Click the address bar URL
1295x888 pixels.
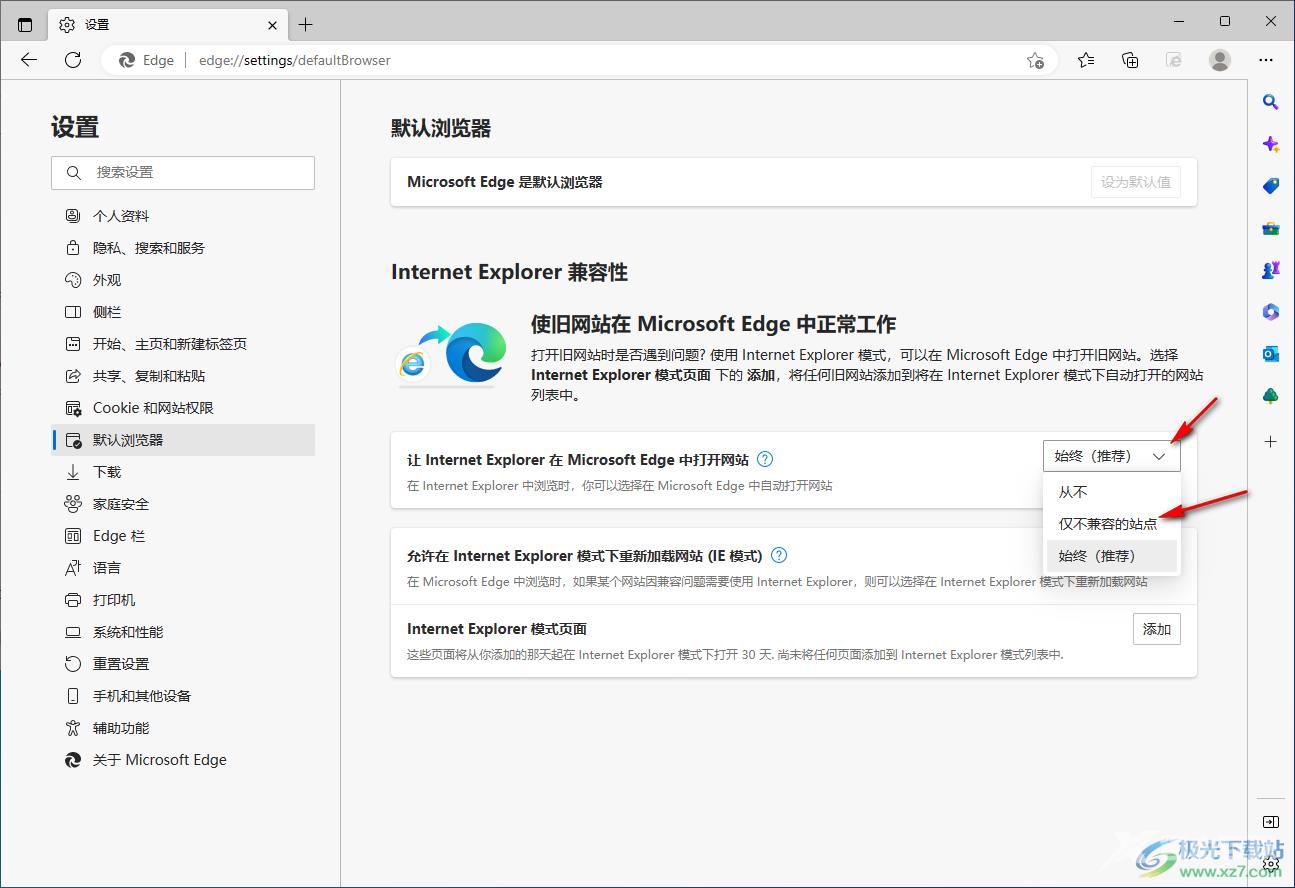point(295,60)
